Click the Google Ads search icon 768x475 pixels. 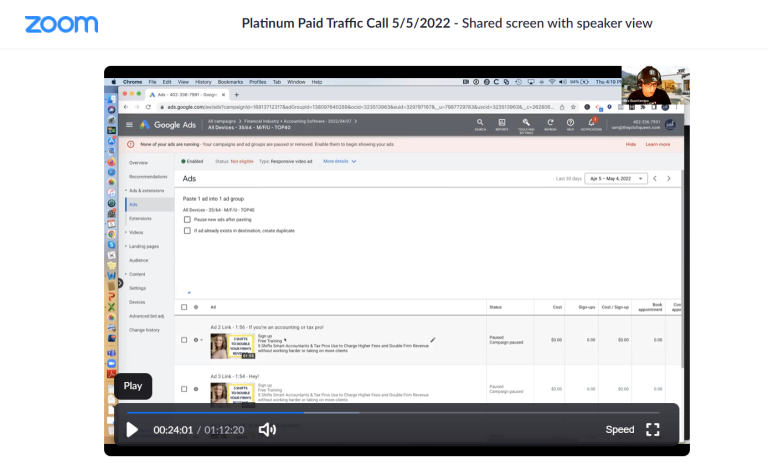pyautogui.click(x=480, y=123)
